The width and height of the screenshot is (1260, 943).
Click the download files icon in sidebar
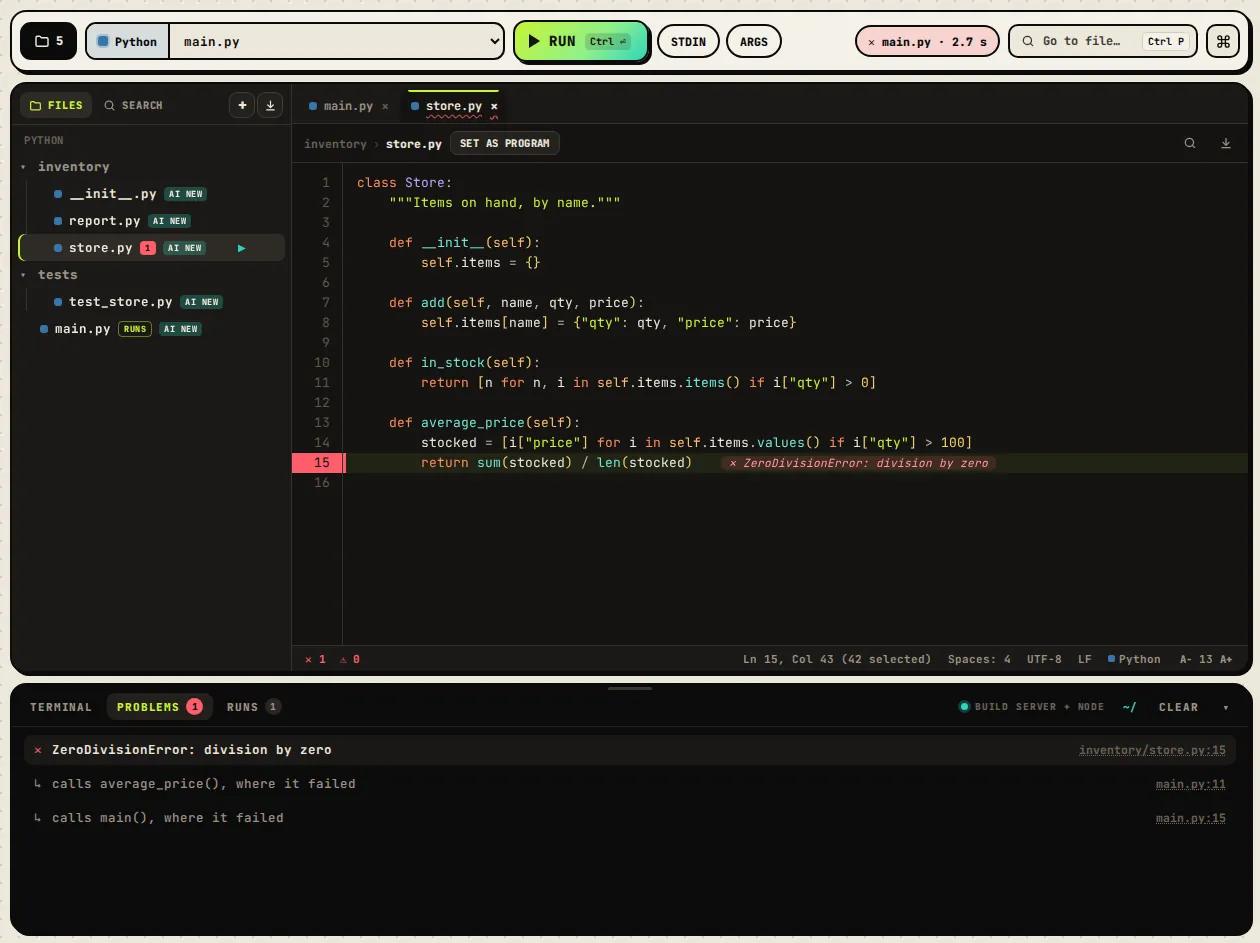[270, 105]
